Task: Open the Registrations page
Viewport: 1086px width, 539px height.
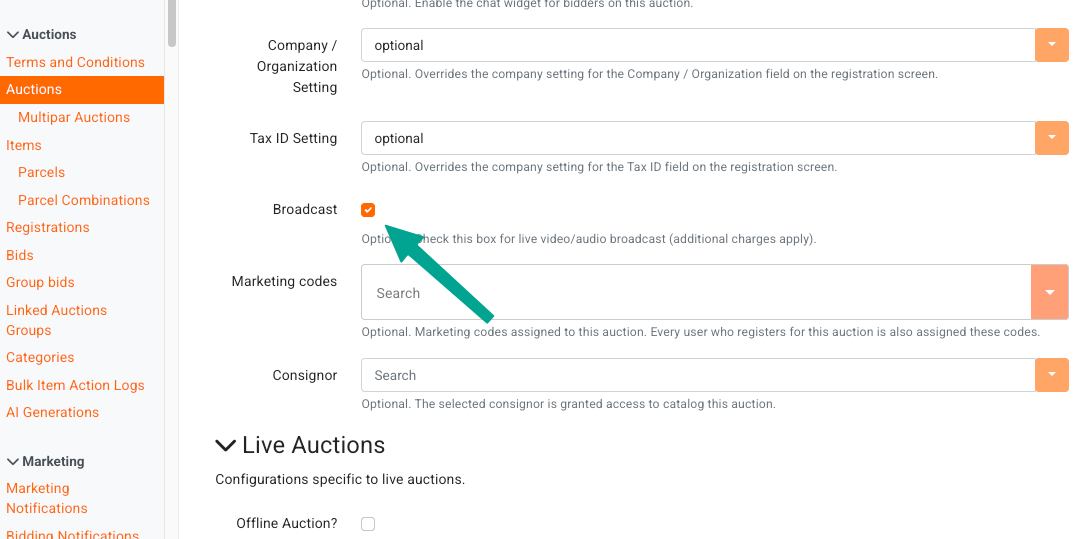Action: click(48, 227)
